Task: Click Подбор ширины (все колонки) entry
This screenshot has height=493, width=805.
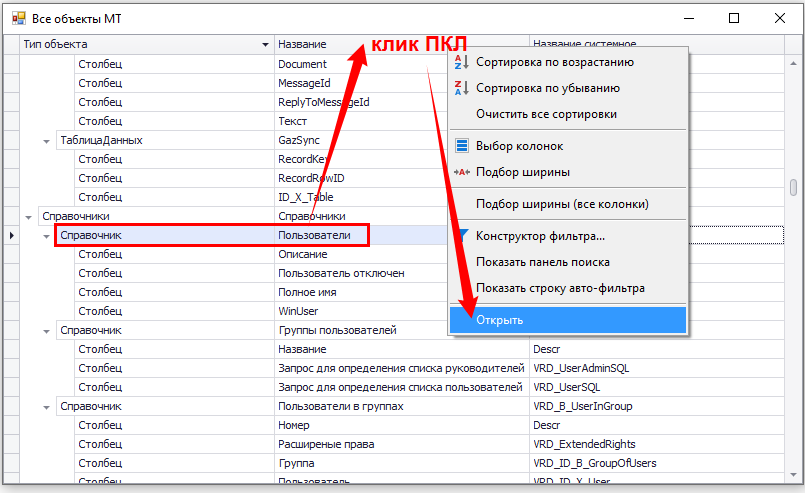Action: coord(562,204)
